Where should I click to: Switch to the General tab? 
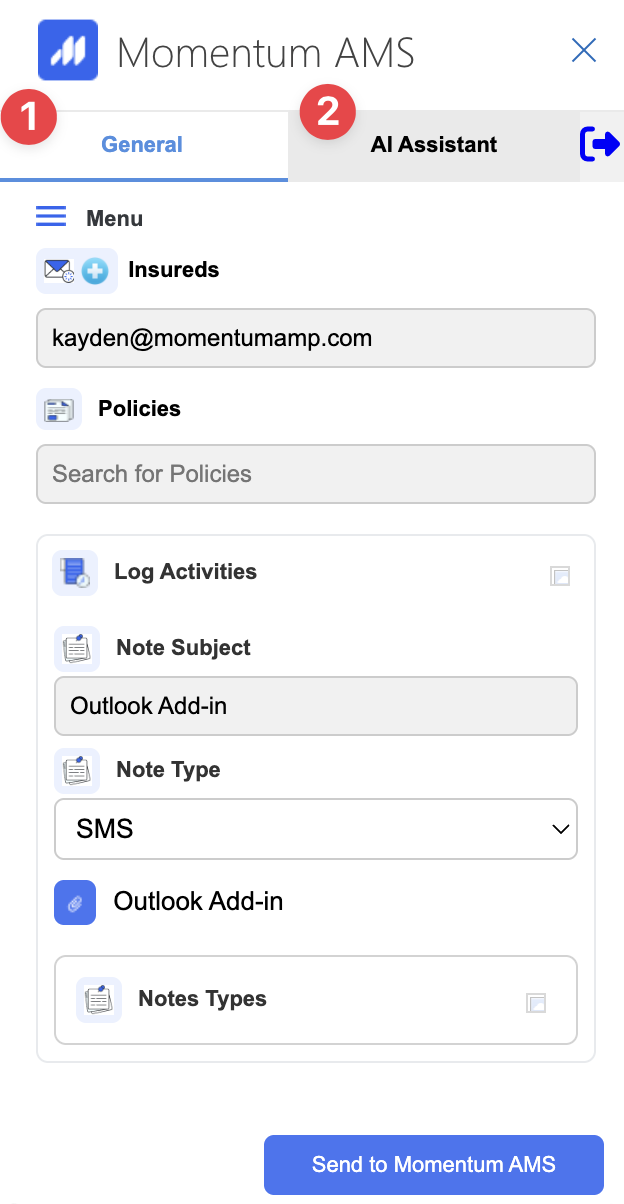(143, 145)
